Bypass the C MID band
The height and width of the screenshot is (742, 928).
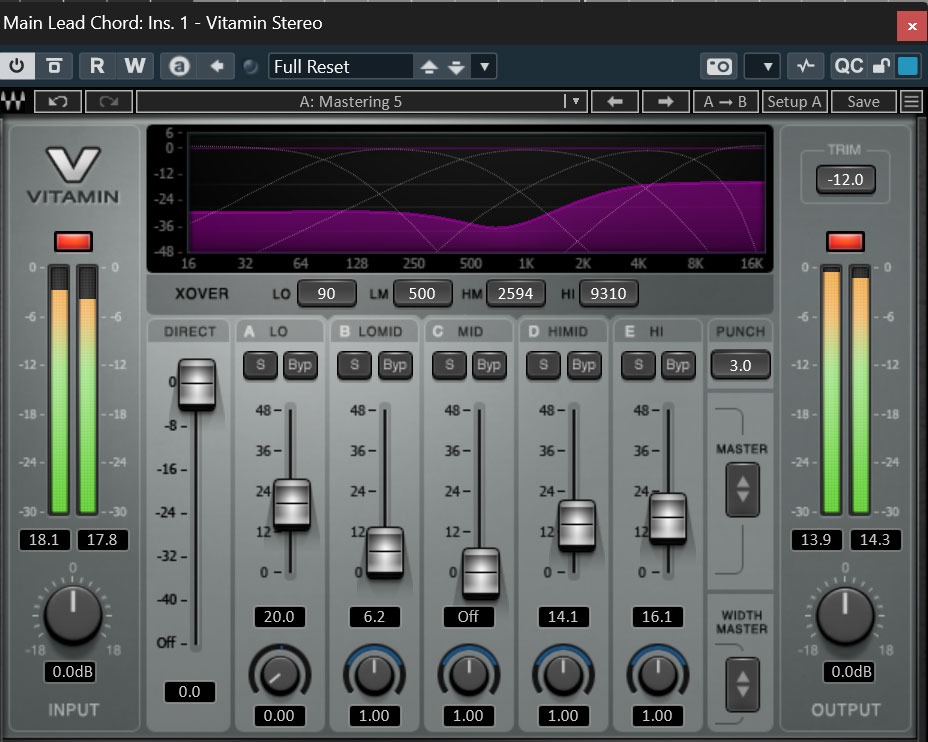(488, 365)
